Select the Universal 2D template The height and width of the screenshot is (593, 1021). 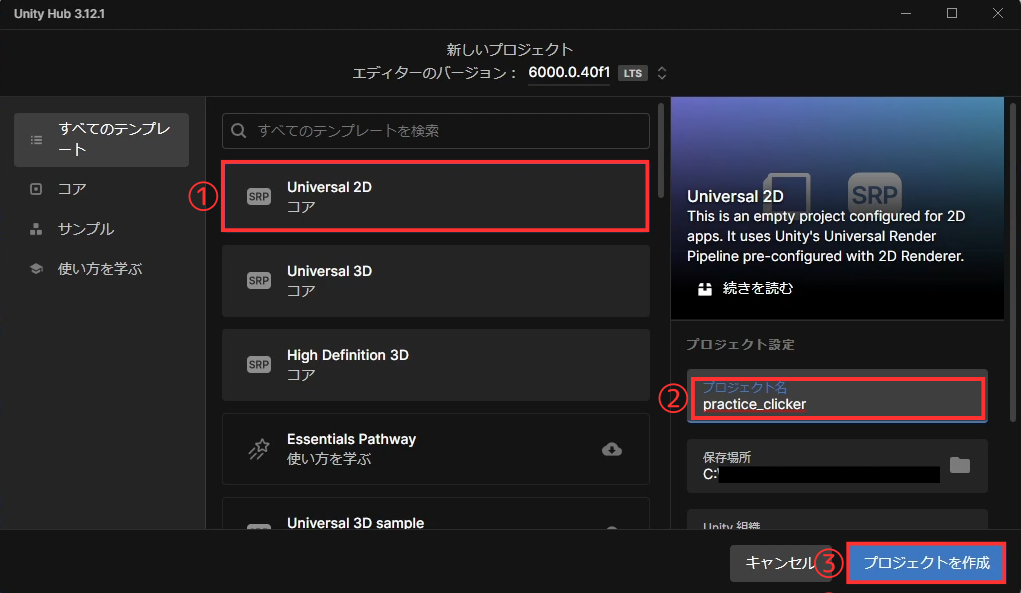(436, 197)
